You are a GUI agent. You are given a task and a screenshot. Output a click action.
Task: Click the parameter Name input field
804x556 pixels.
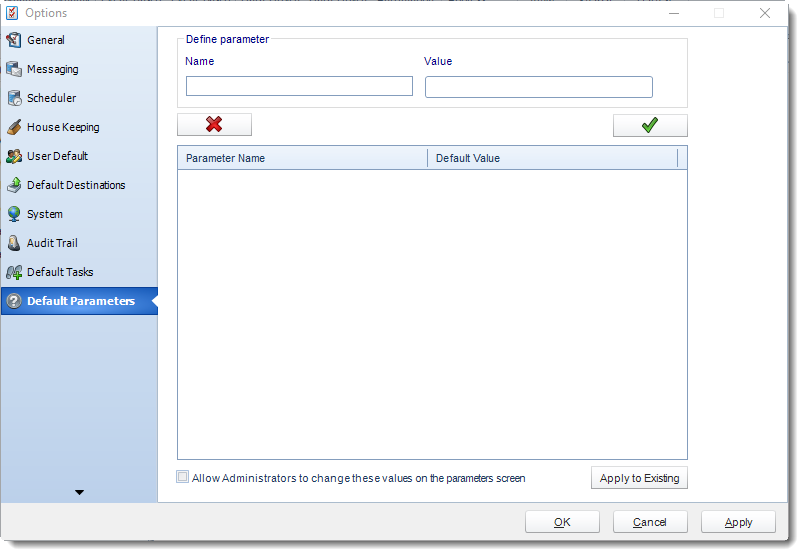[x=299, y=86]
